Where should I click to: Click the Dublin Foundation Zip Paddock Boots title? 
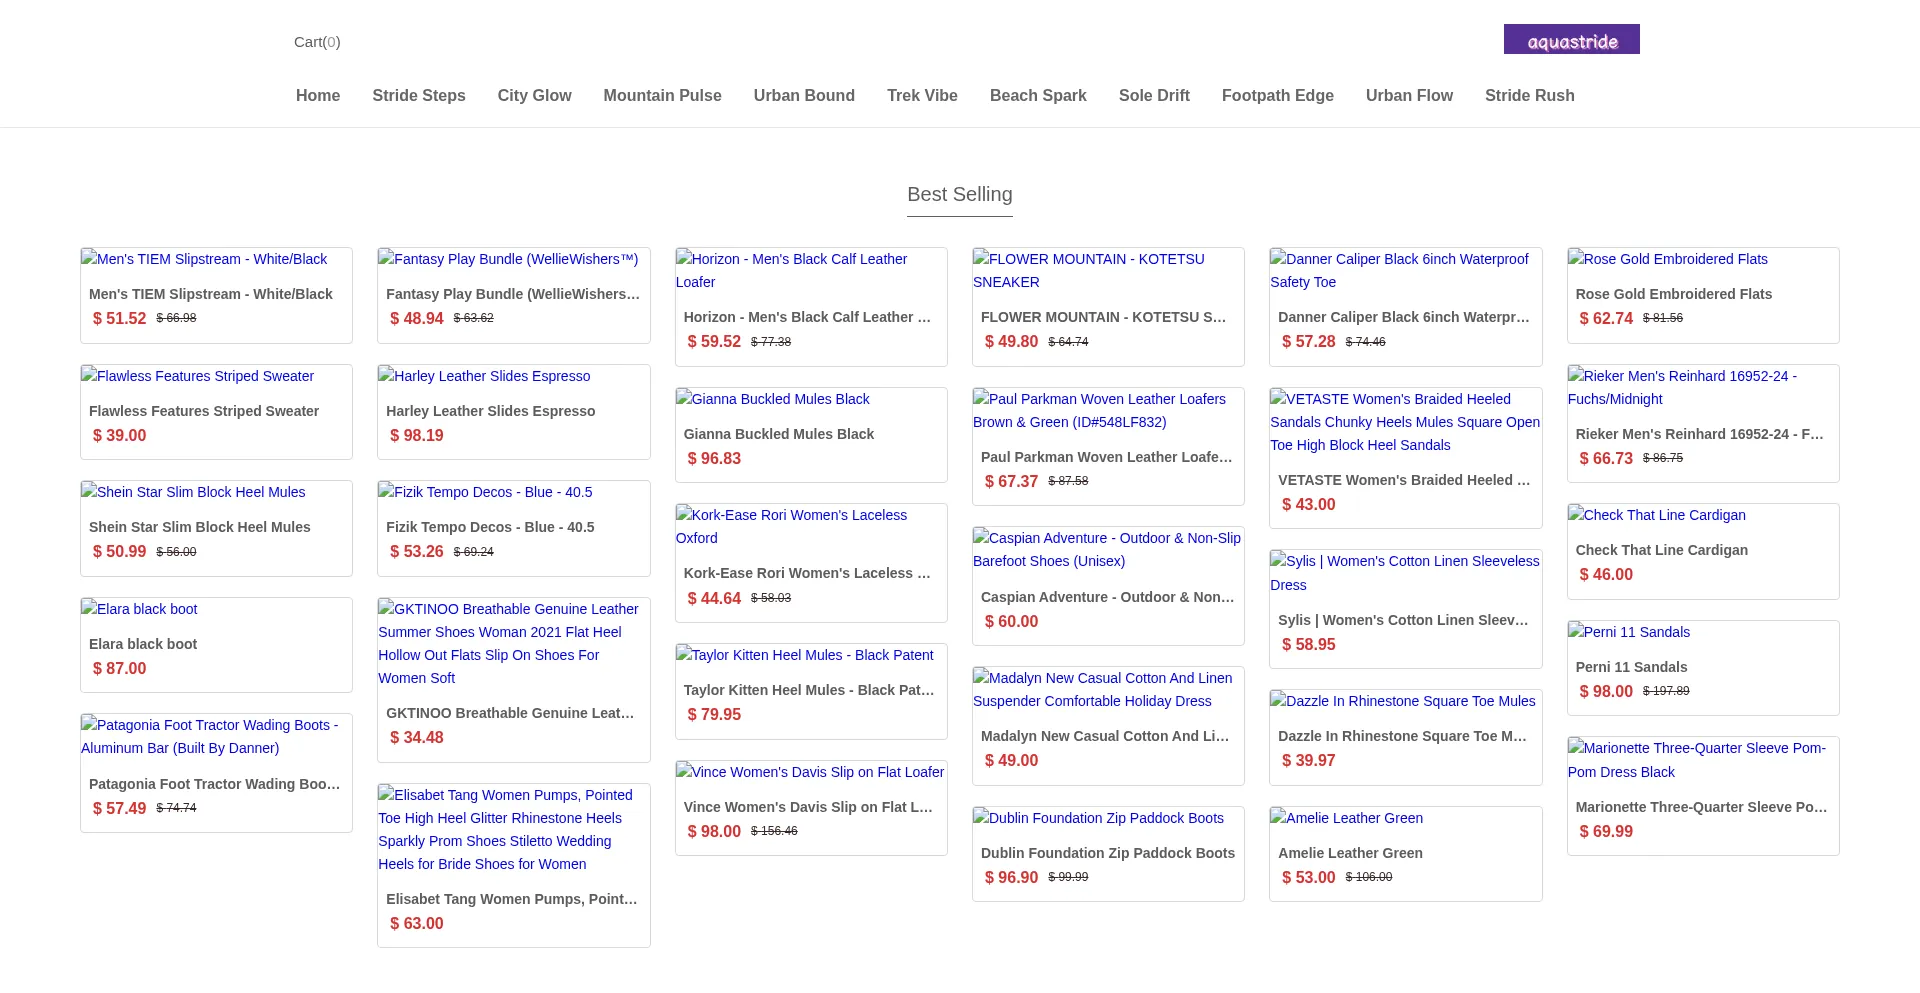coord(1107,853)
